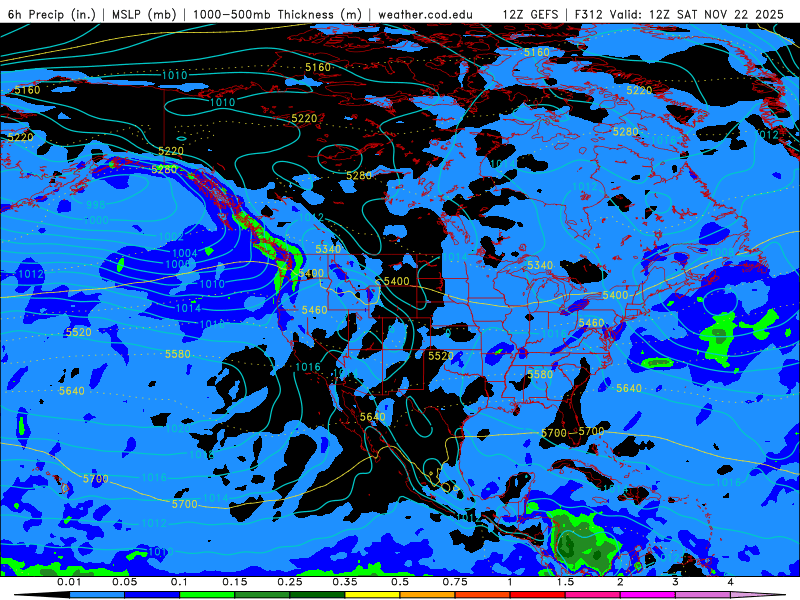Click the 1.5 legend scale label
800x600 pixels.
565,582
